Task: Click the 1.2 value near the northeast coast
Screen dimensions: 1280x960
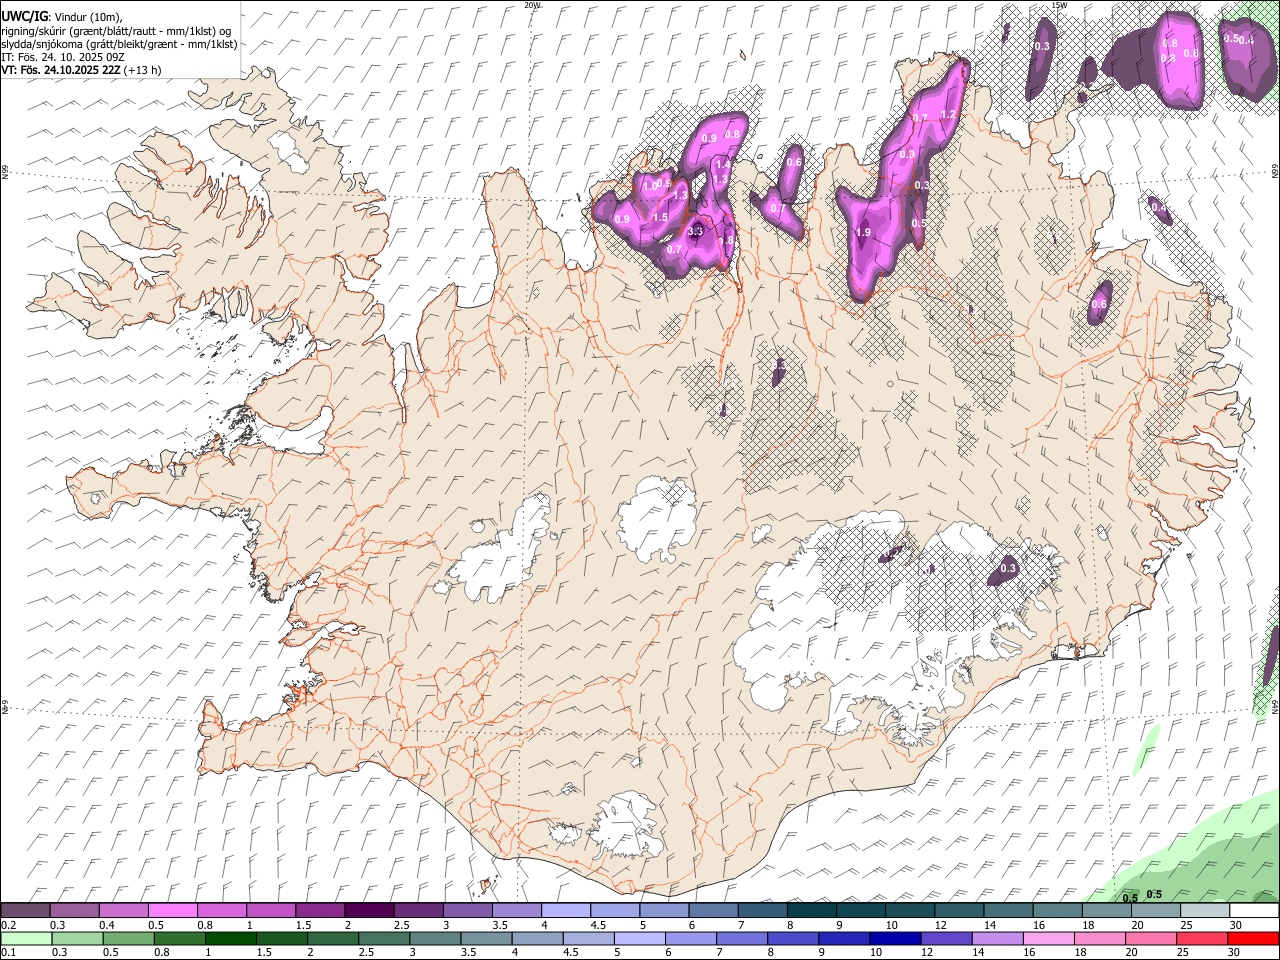Action: (x=948, y=115)
